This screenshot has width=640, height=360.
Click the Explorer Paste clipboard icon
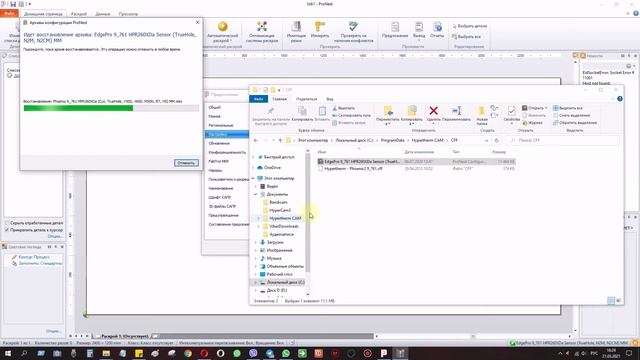[x=322, y=111]
